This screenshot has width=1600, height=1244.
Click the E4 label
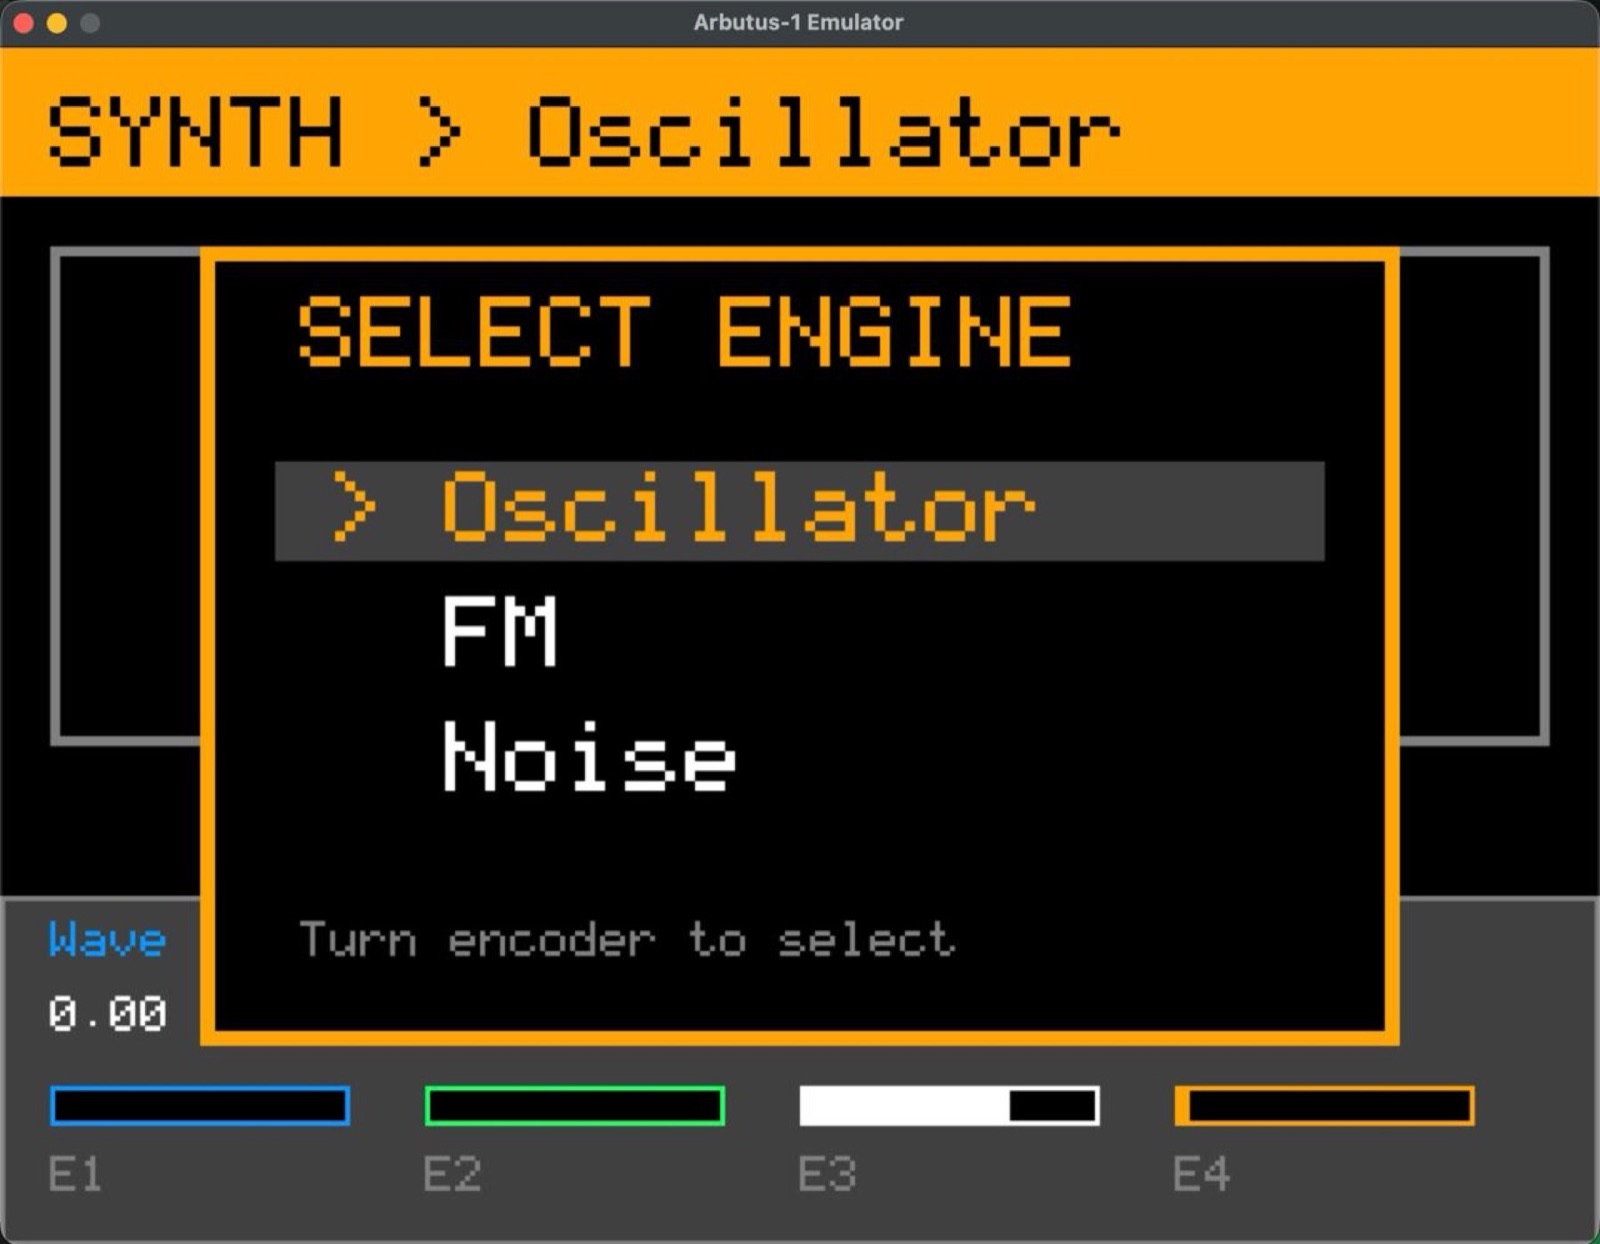pos(1201,1174)
